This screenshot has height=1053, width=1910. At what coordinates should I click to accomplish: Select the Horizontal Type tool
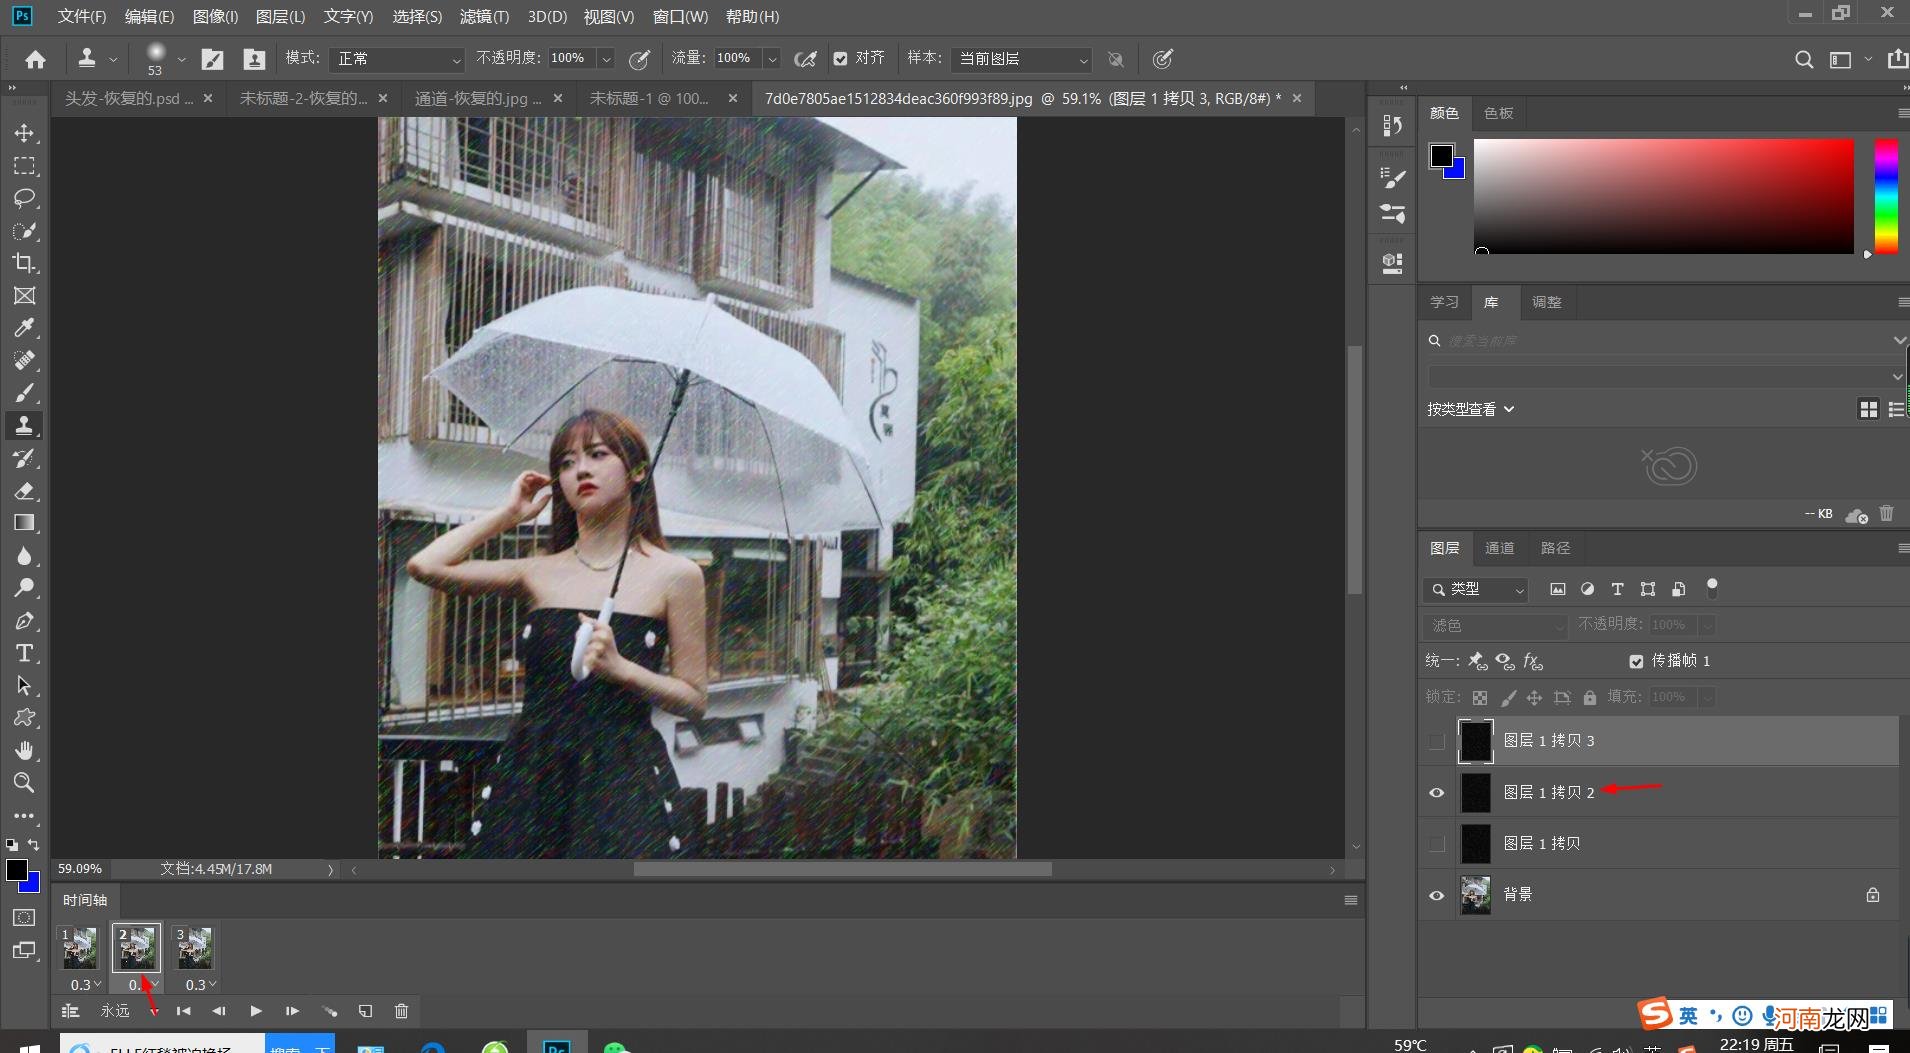point(24,653)
